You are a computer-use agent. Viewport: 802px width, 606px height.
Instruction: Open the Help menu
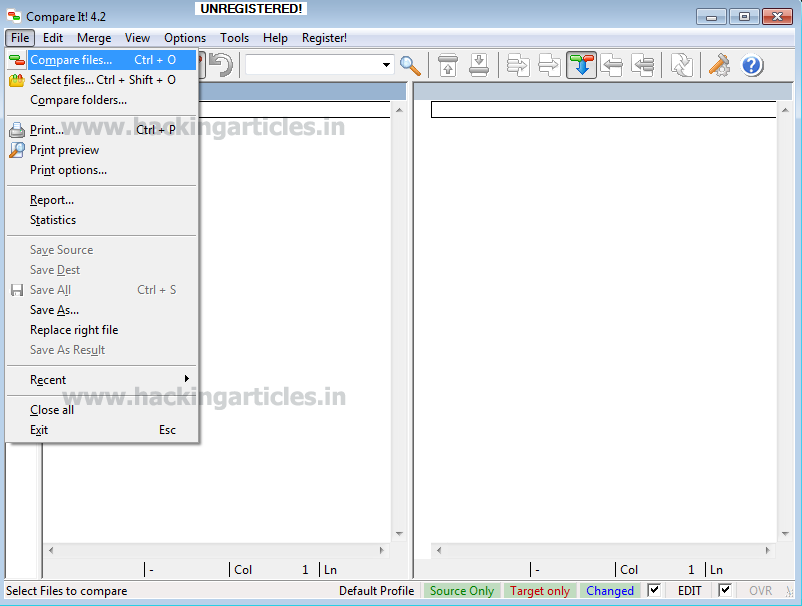pos(275,38)
